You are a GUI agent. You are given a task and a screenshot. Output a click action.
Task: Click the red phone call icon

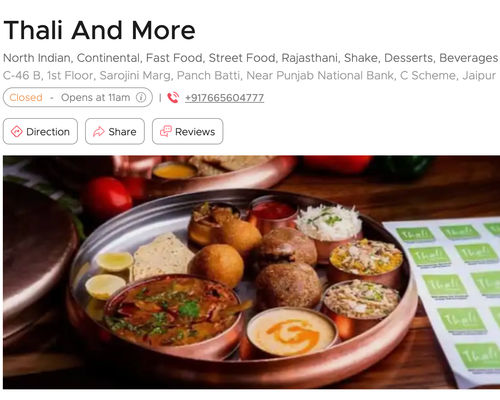(173, 98)
